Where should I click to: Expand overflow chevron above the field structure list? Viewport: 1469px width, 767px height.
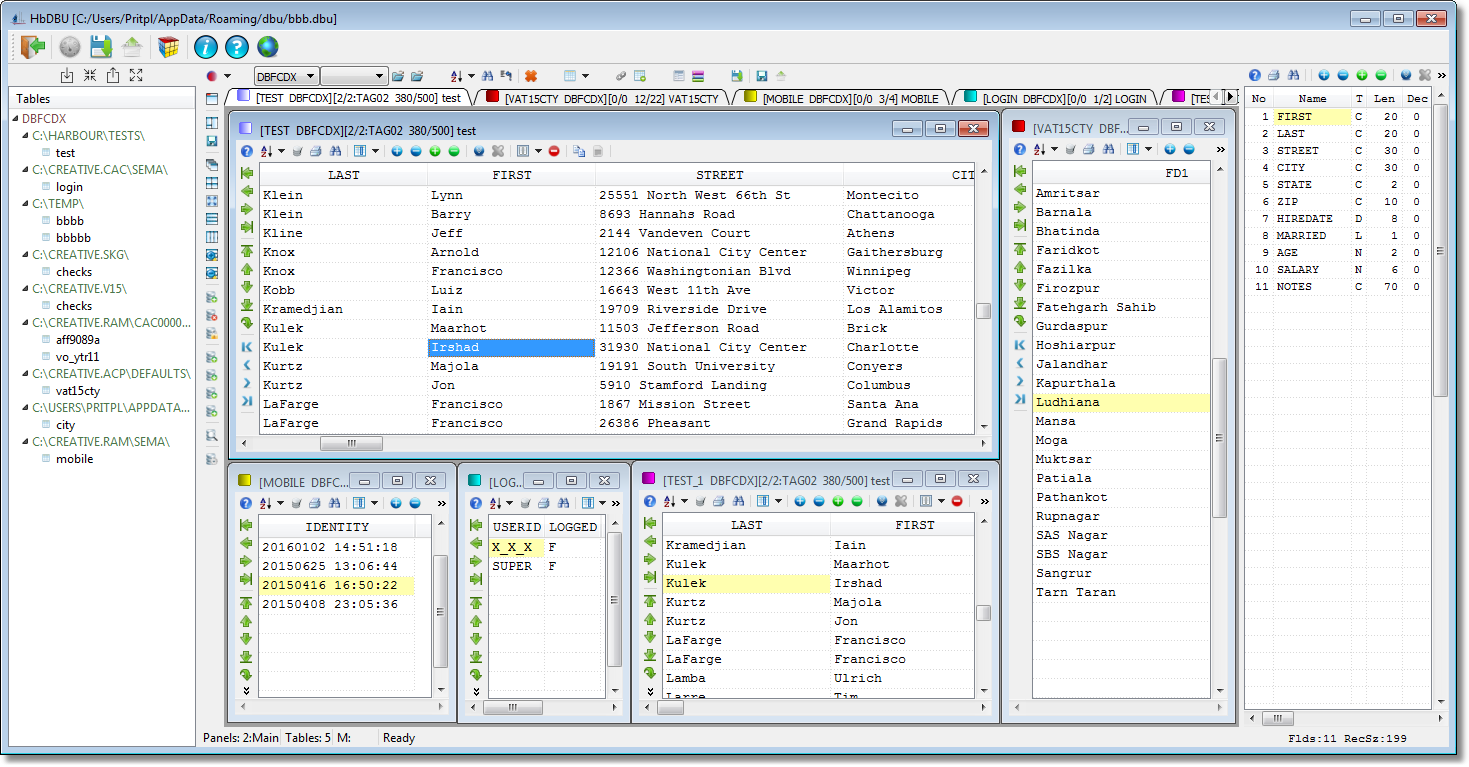pos(1442,75)
